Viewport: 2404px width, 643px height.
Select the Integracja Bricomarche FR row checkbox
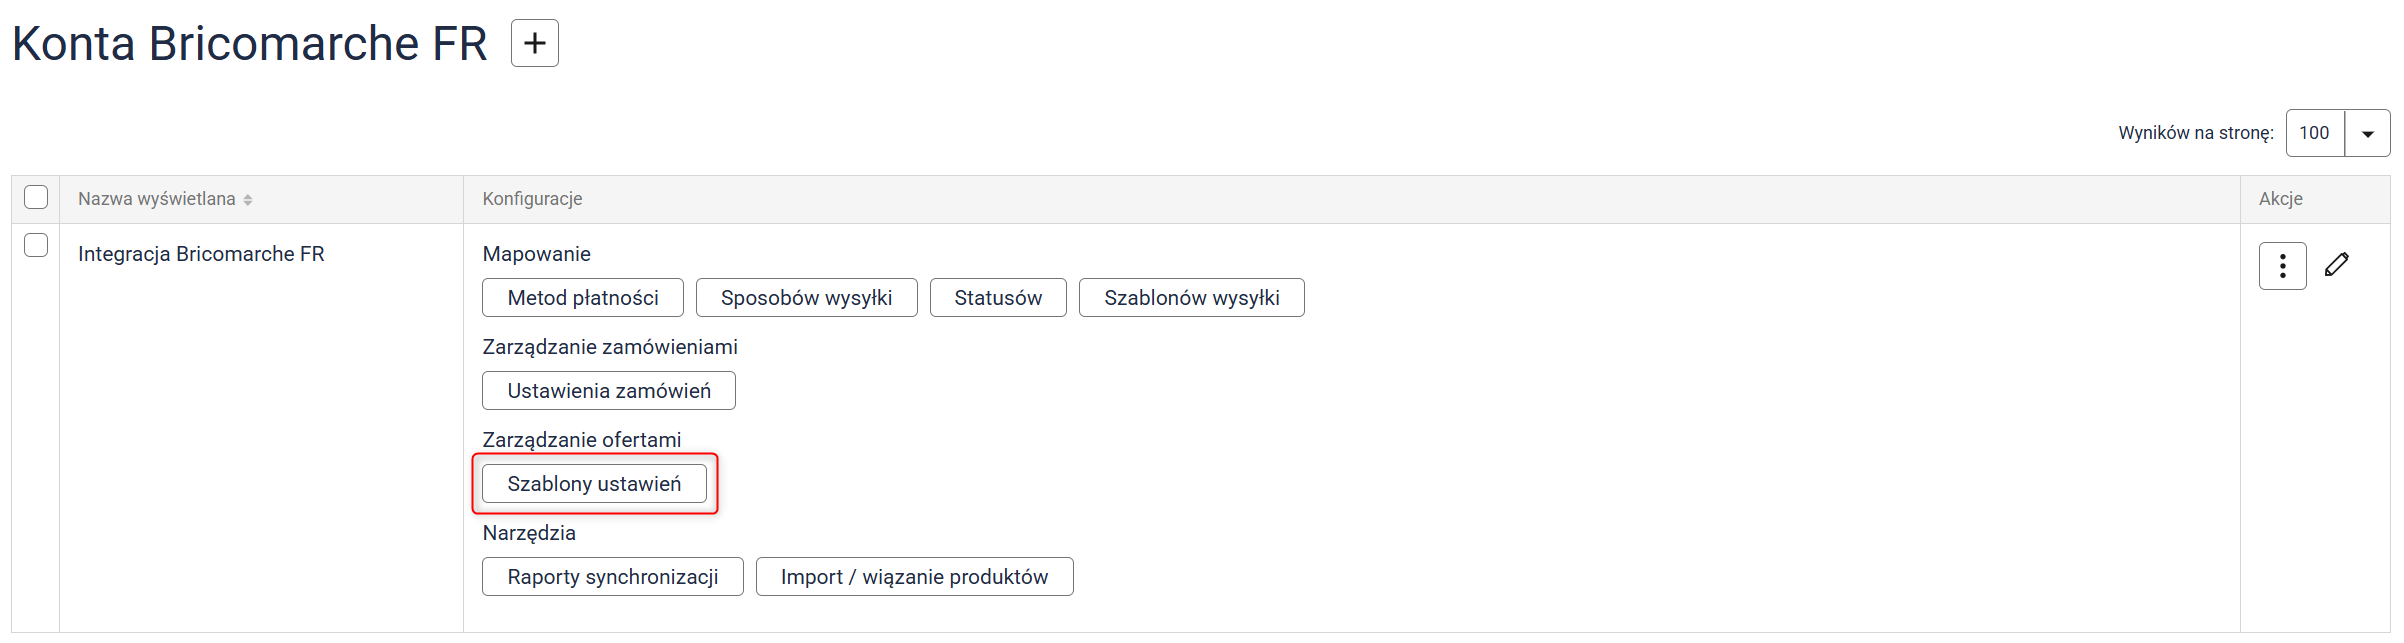point(36,245)
